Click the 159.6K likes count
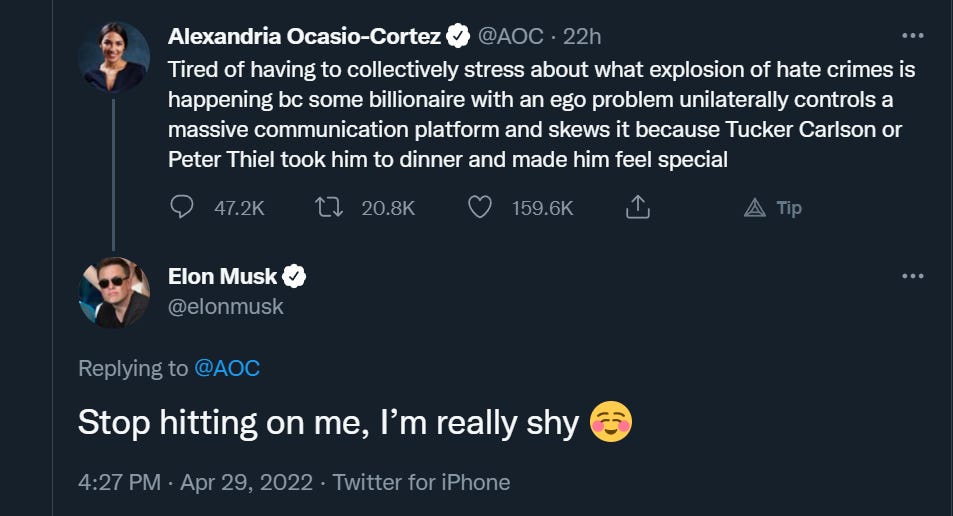 542,208
